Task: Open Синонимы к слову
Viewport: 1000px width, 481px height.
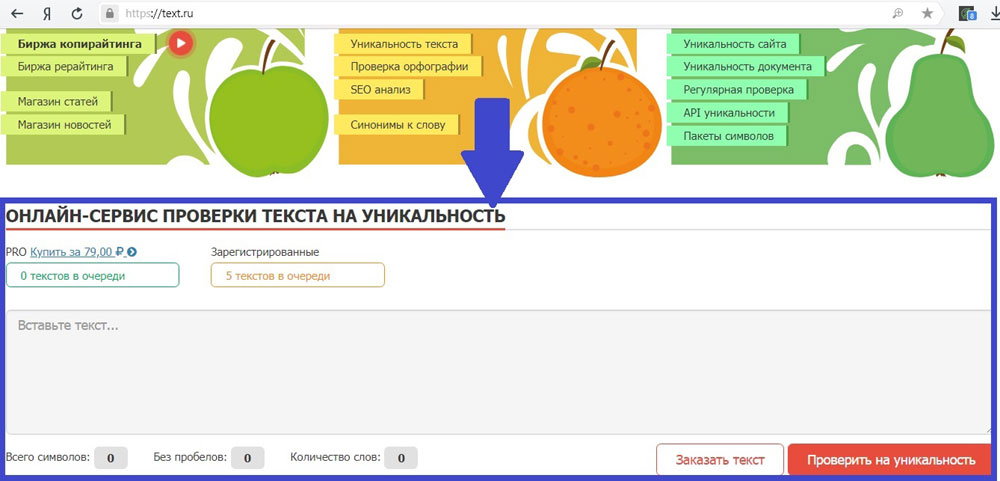Action: 397,124
